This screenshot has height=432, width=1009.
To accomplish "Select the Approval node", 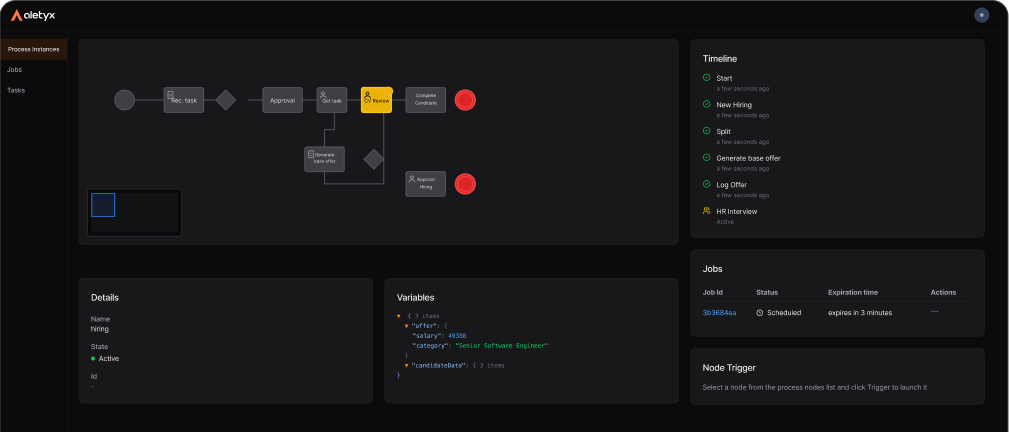I will [x=282, y=100].
